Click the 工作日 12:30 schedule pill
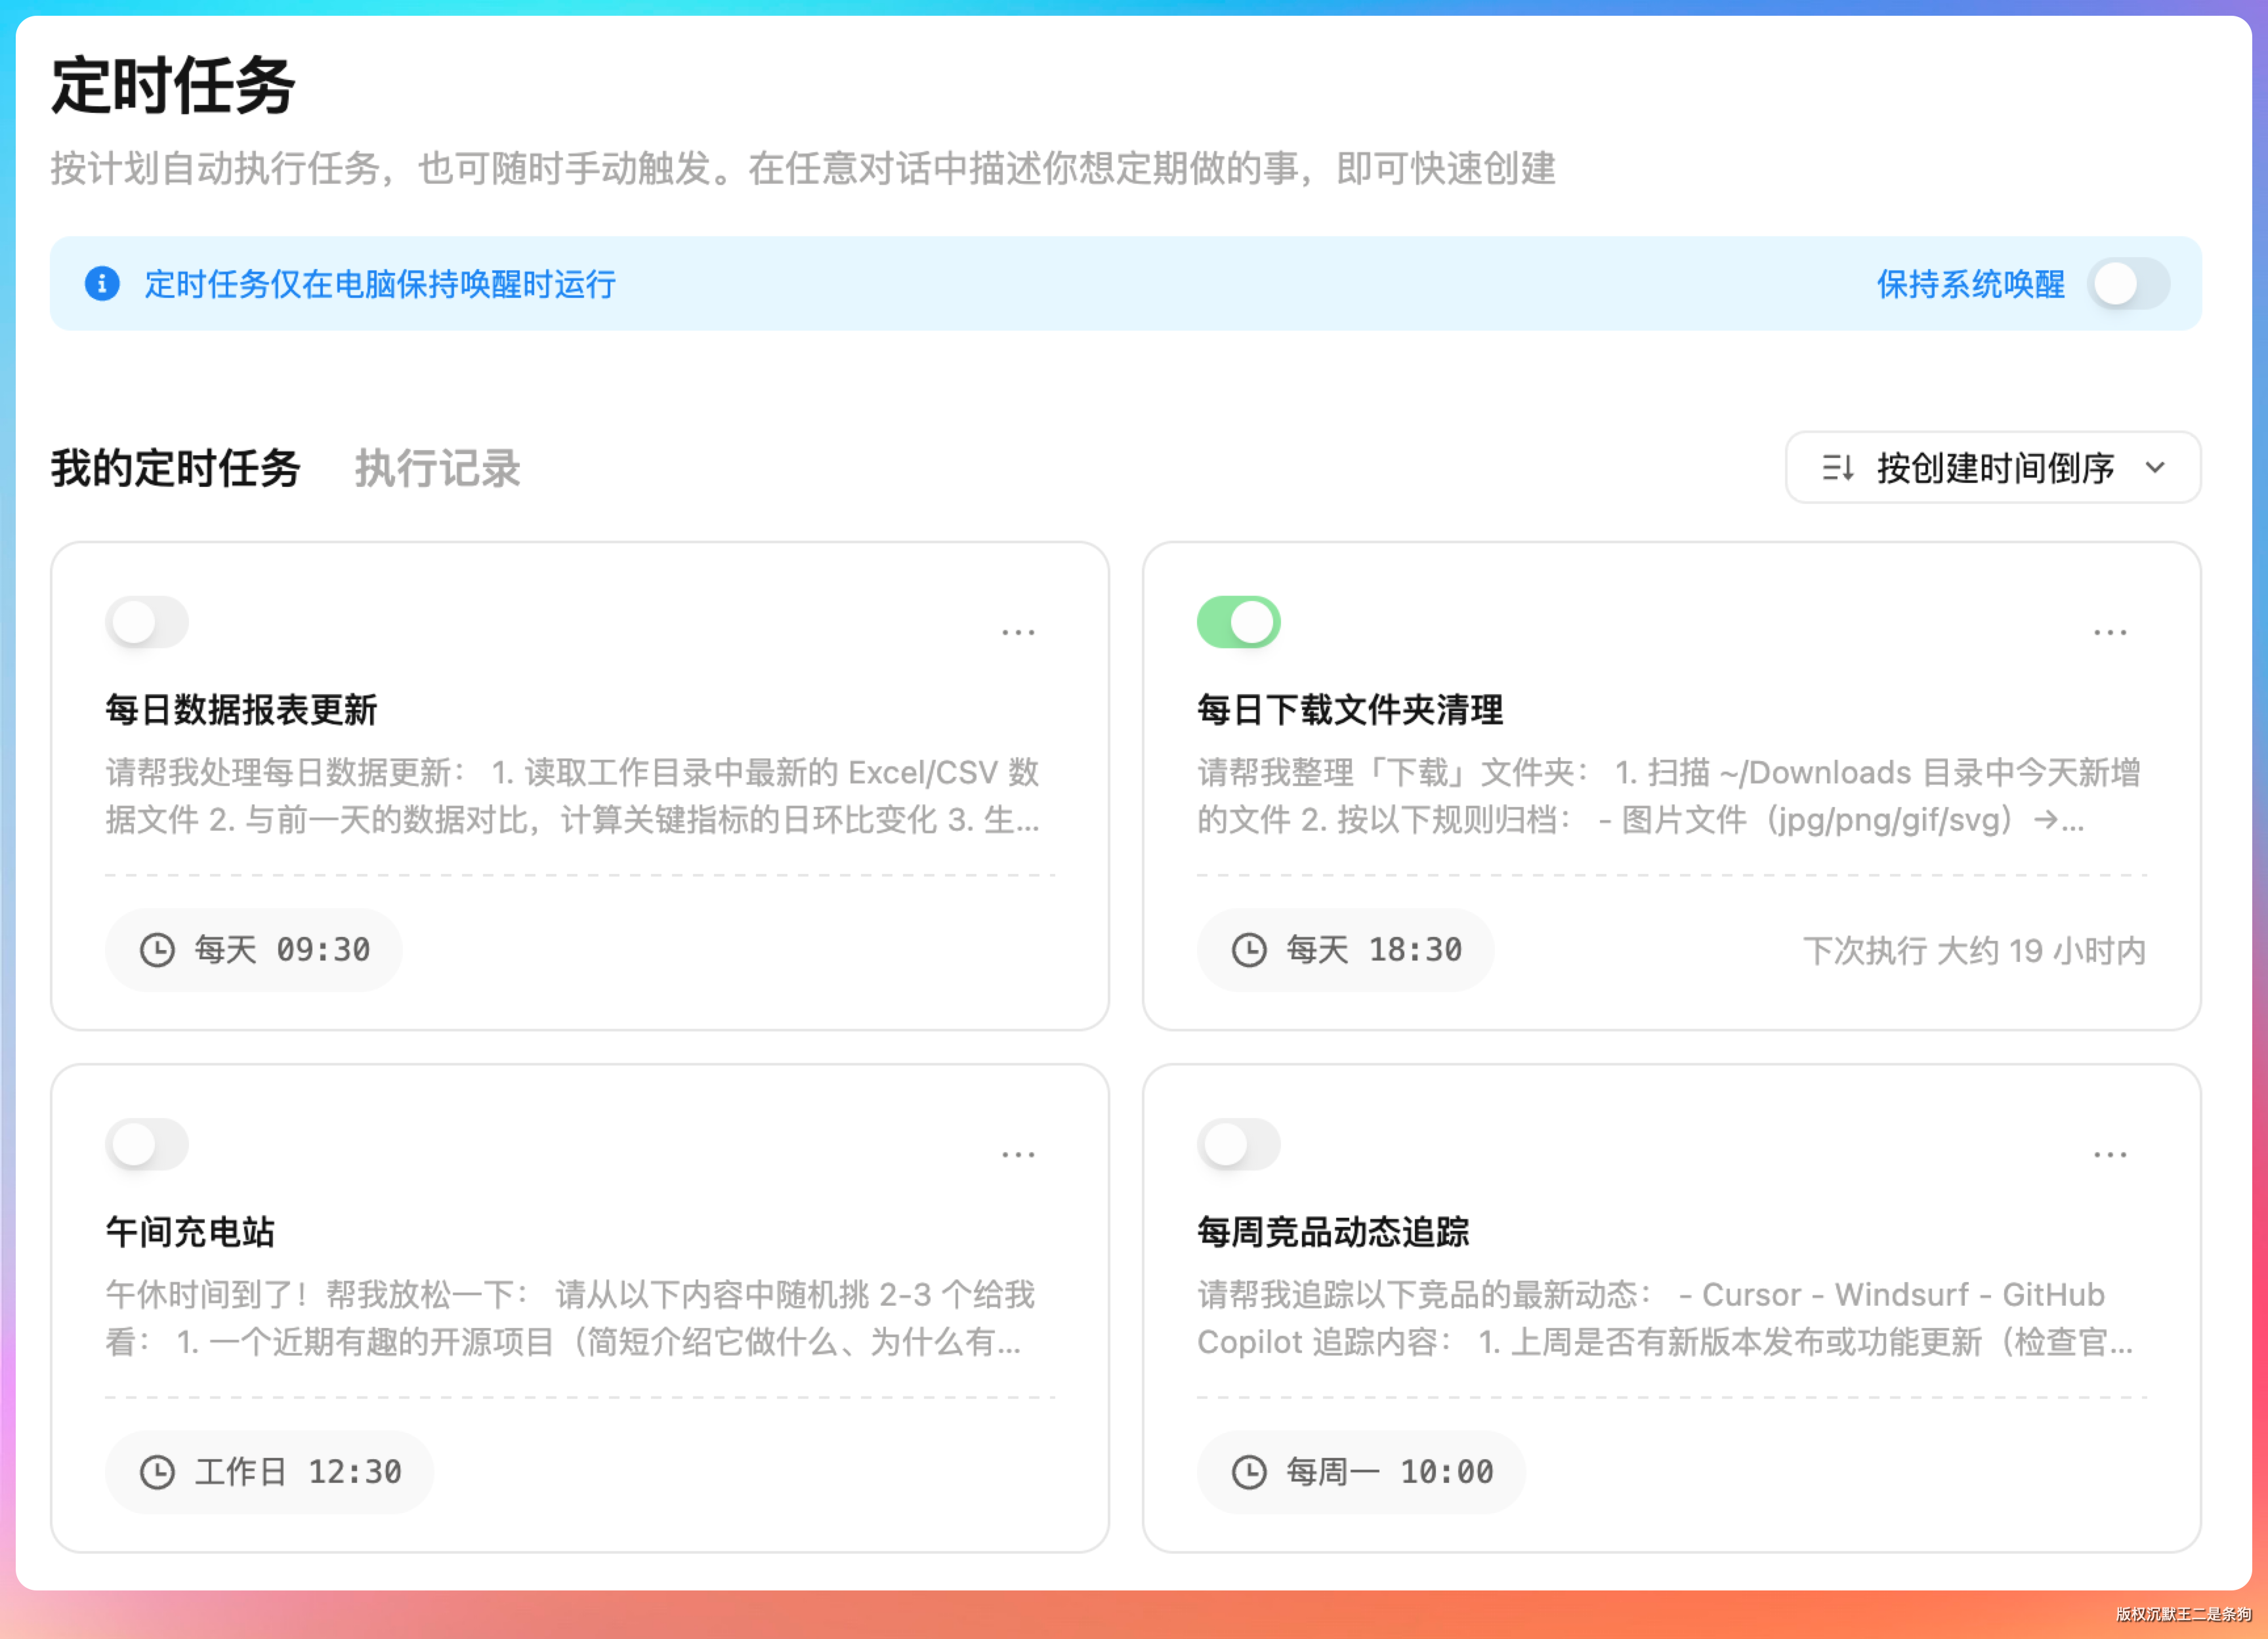 tap(270, 1472)
